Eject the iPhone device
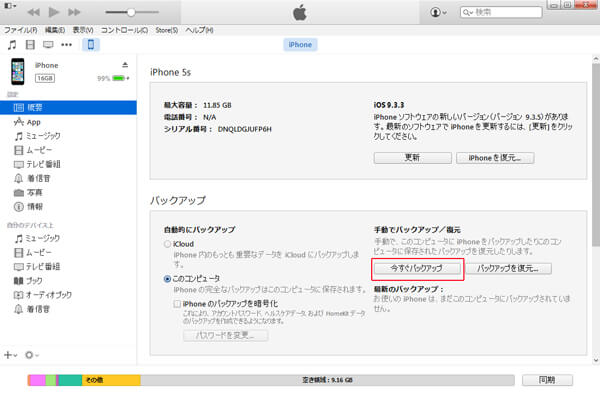This screenshot has height=395, width=600. click(x=125, y=65)
